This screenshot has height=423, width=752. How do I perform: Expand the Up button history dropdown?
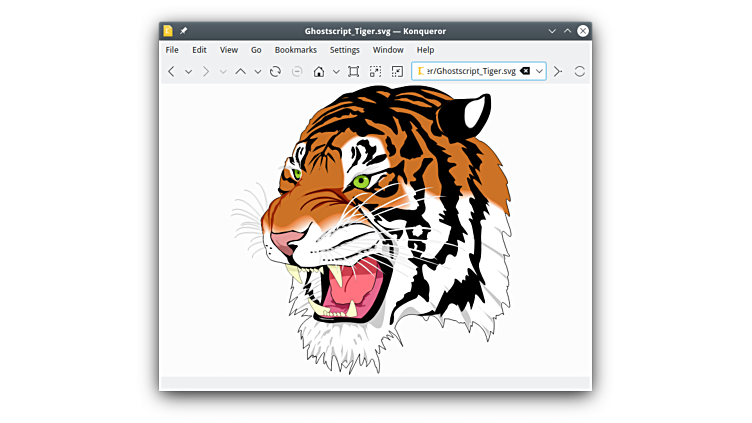tap(257, 72)
